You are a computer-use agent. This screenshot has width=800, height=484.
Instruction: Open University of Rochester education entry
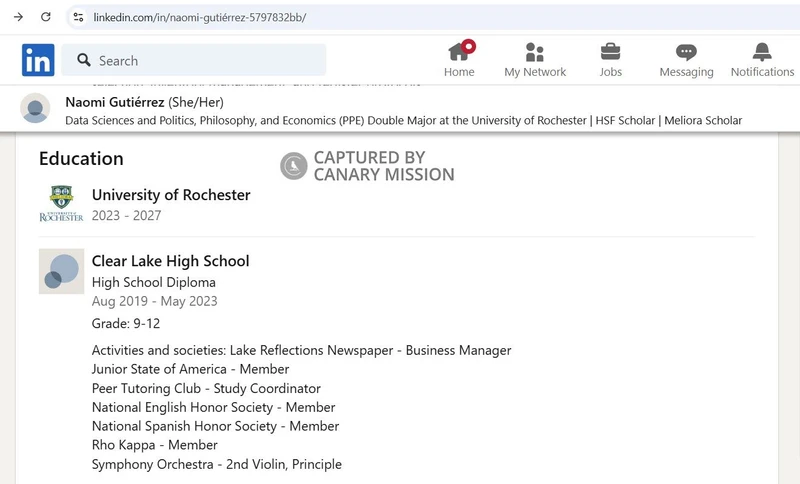pos(171,195)
